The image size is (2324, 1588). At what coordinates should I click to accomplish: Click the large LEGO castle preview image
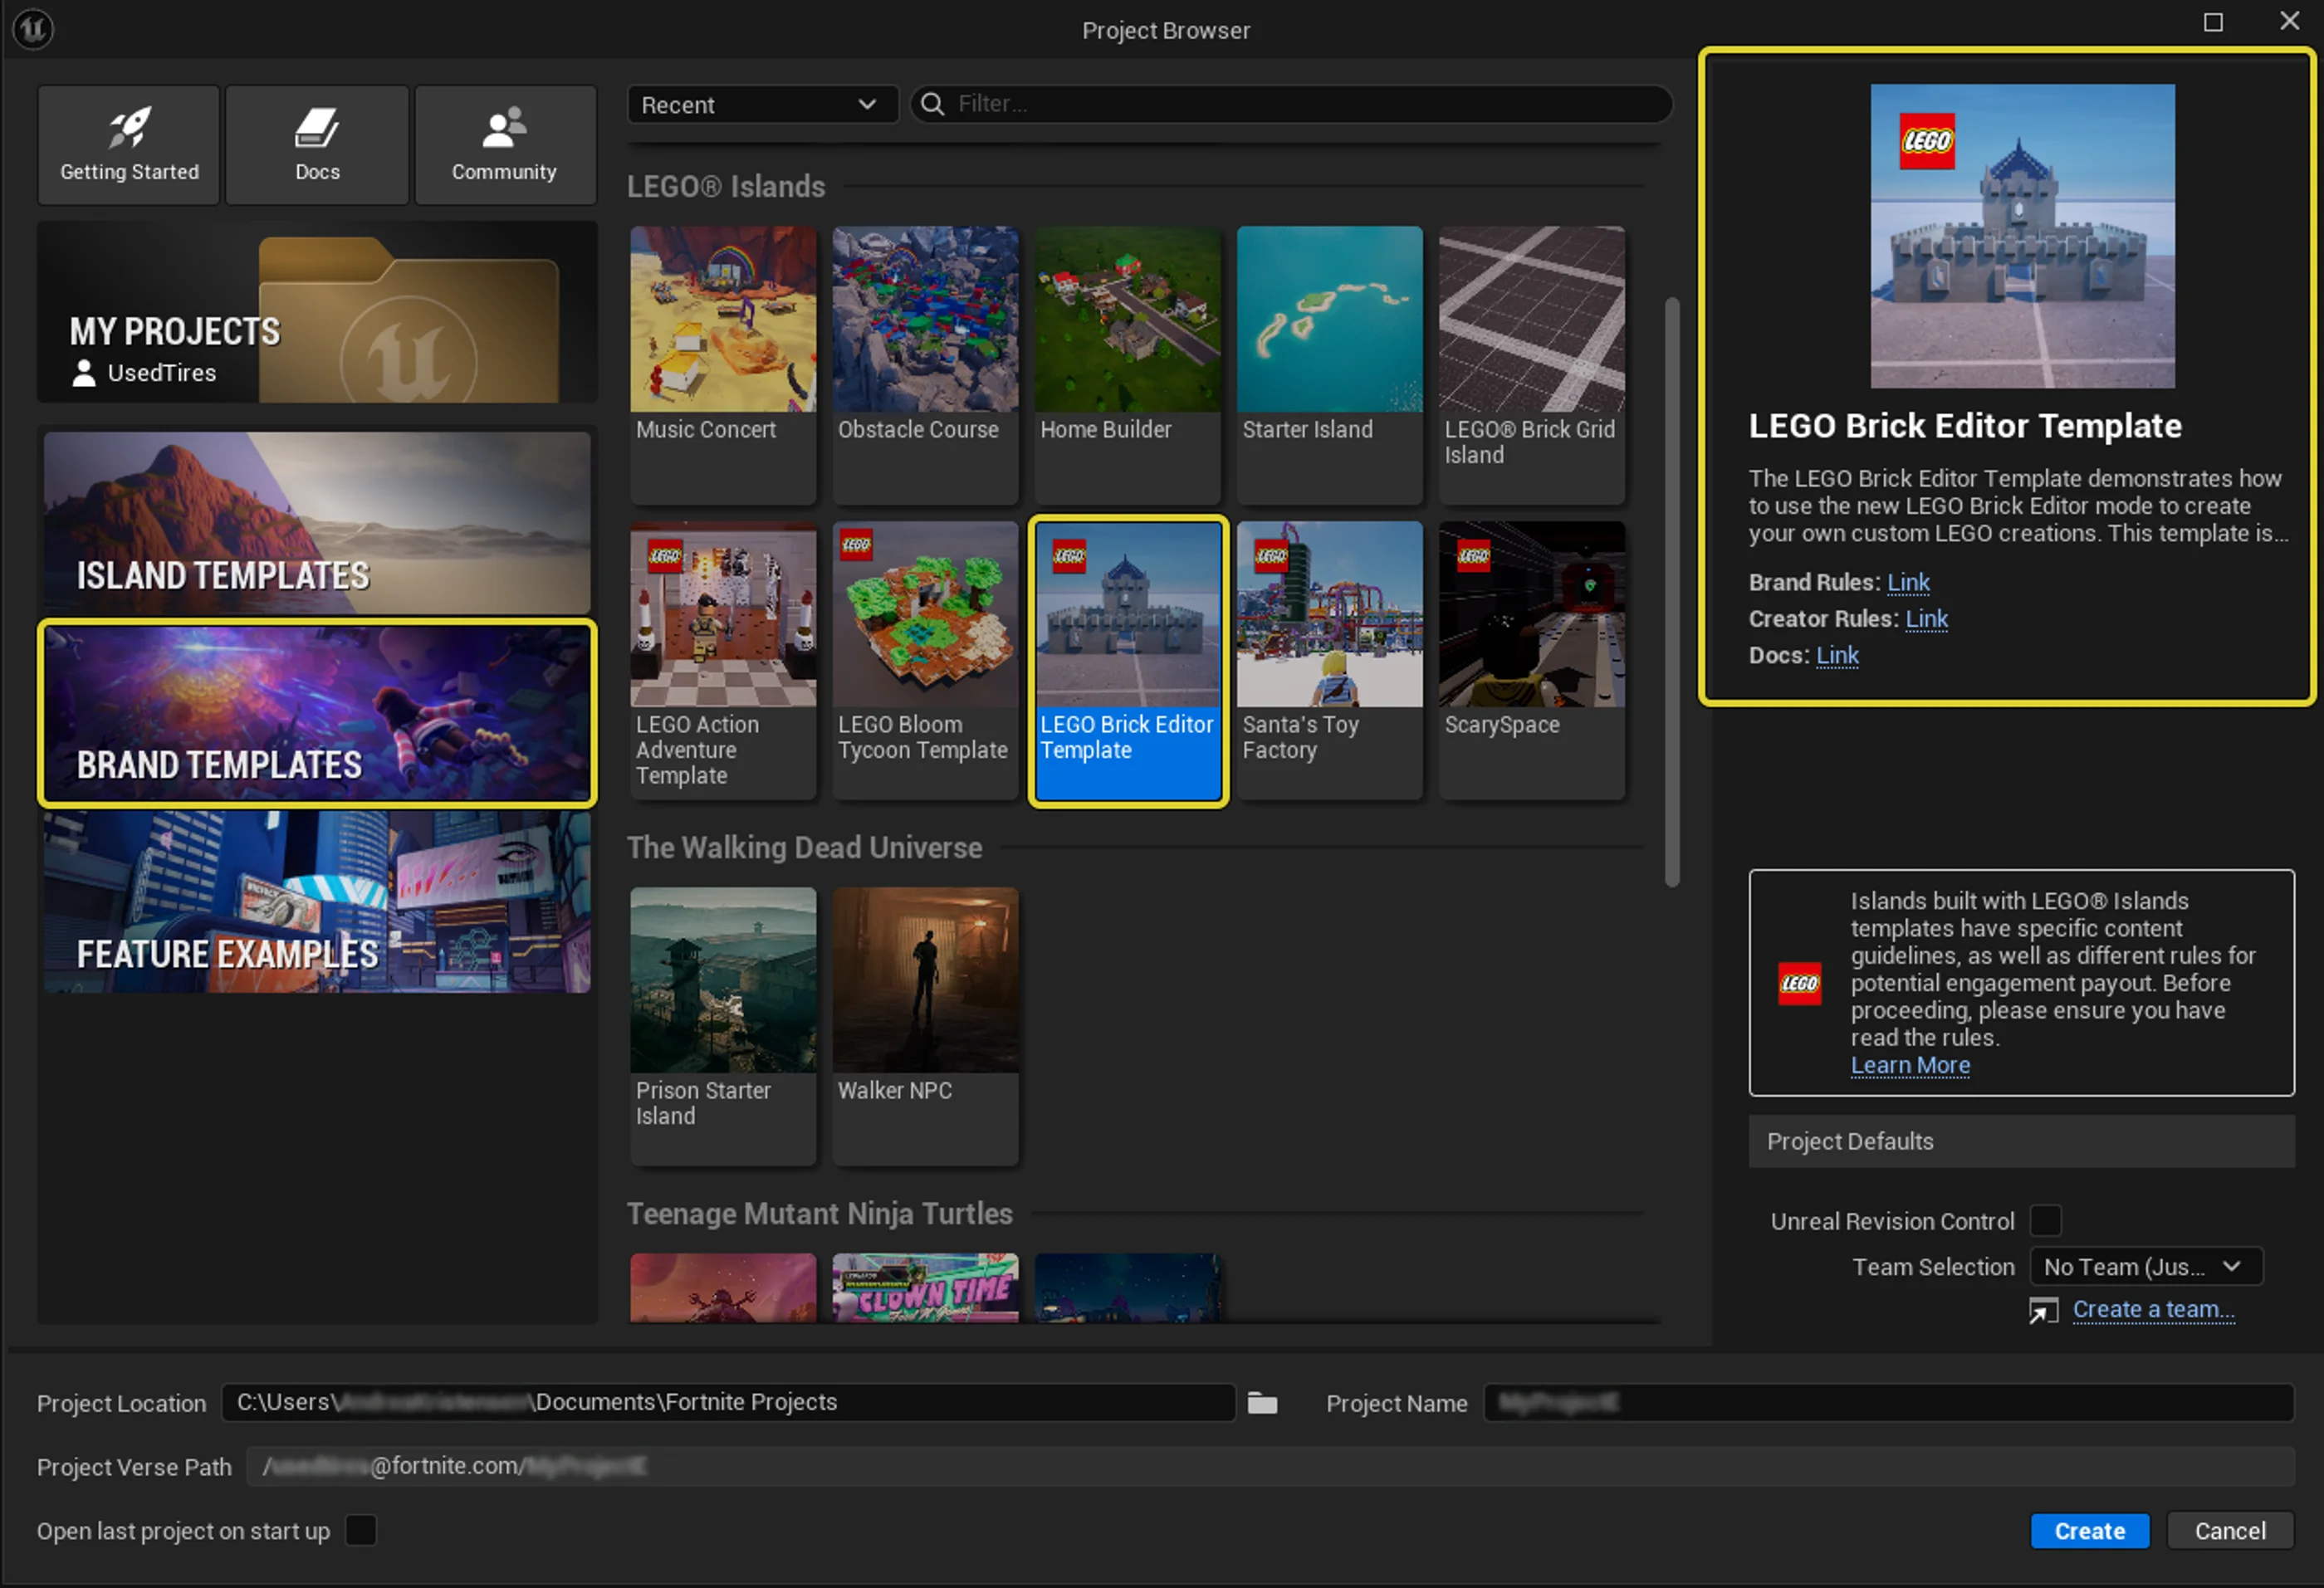point(2022,236)
